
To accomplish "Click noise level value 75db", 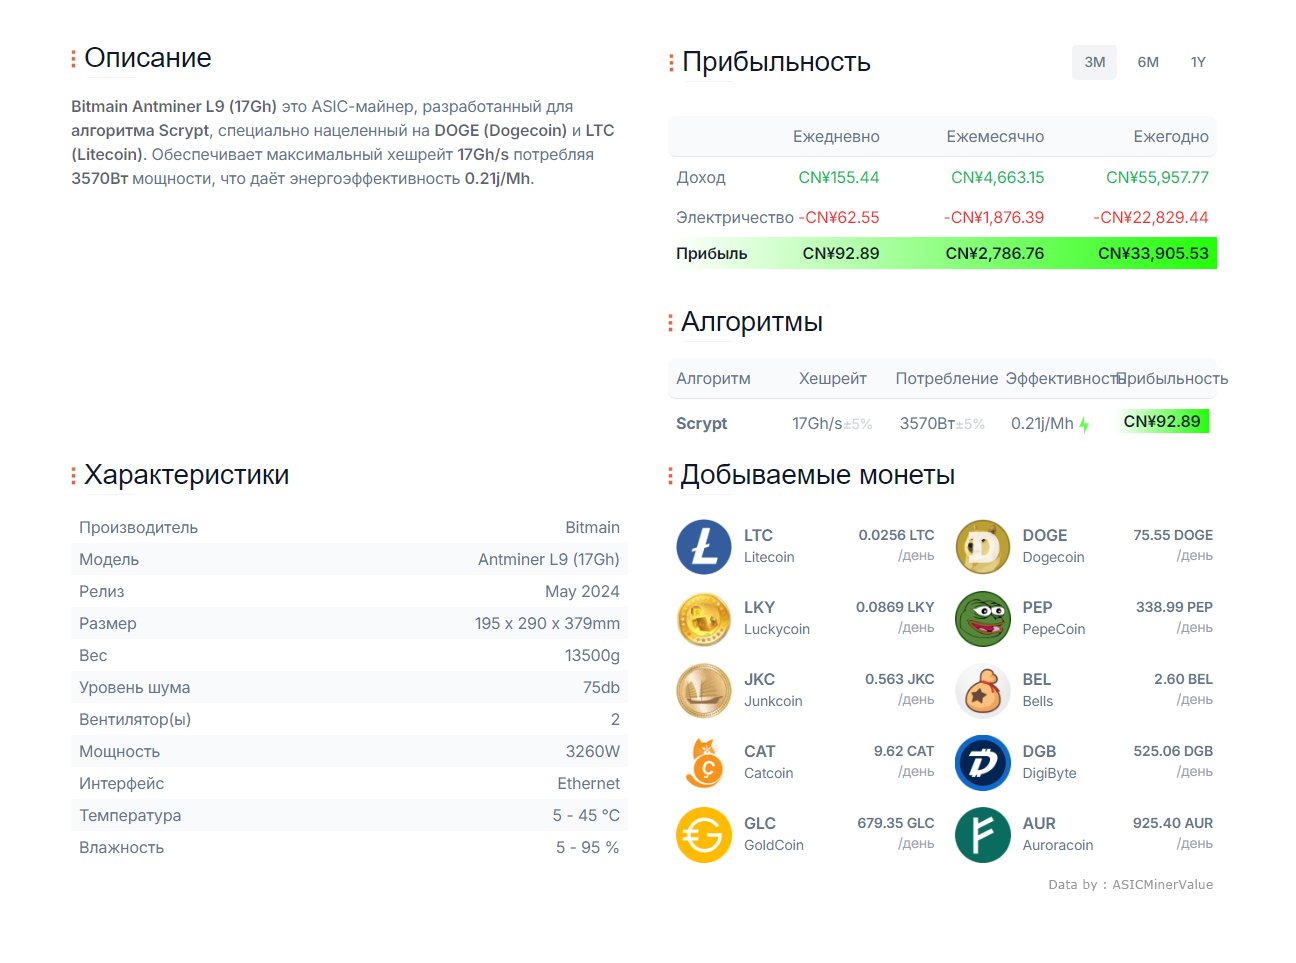I will tap(601, 687).
